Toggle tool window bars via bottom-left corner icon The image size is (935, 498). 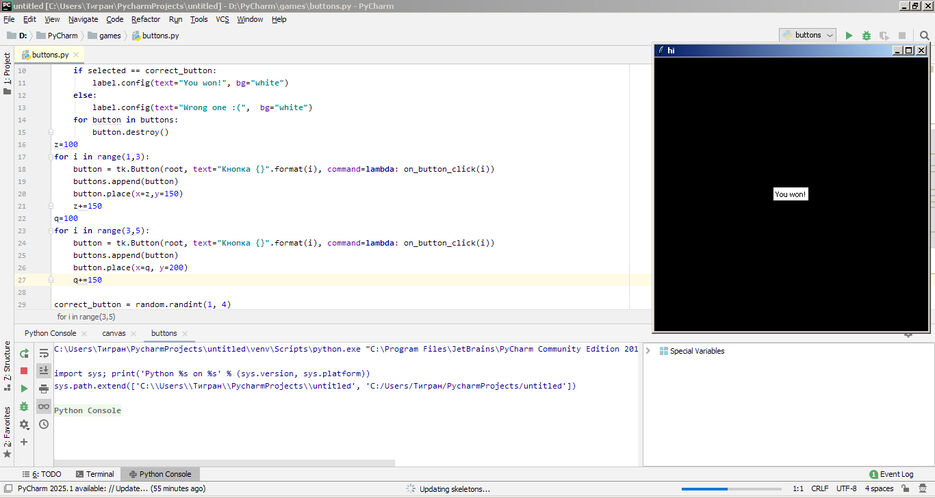click(7, 488)
